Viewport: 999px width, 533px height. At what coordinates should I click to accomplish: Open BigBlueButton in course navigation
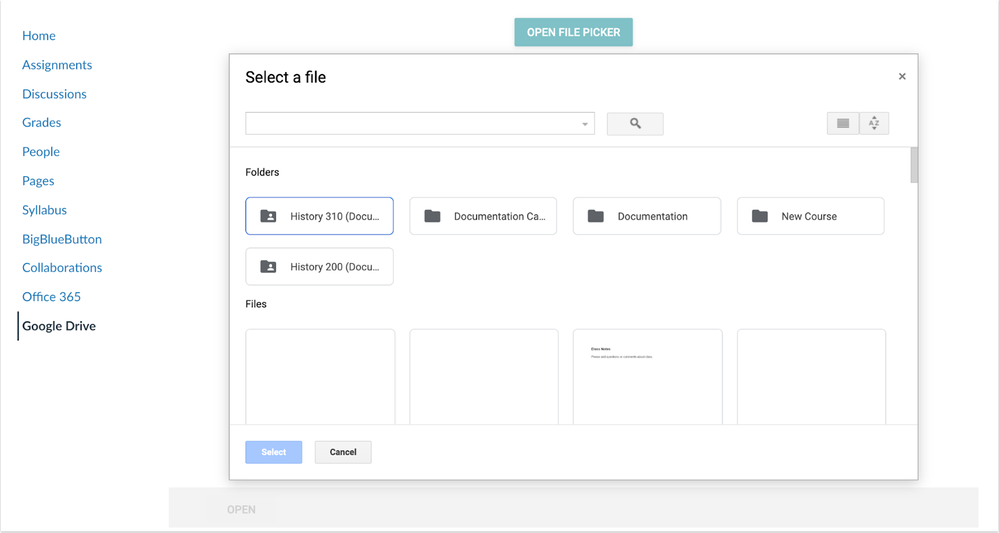[x=62, y=239]
